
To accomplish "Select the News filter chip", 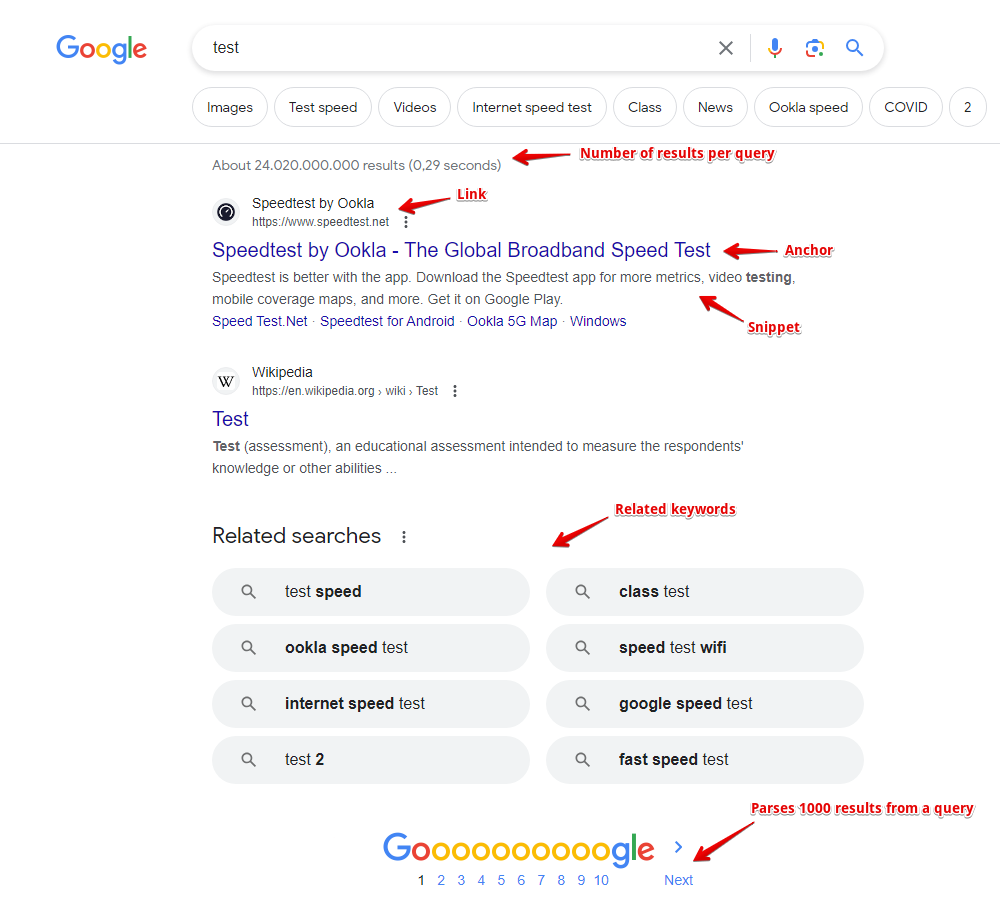I will [x=715, y=107].
